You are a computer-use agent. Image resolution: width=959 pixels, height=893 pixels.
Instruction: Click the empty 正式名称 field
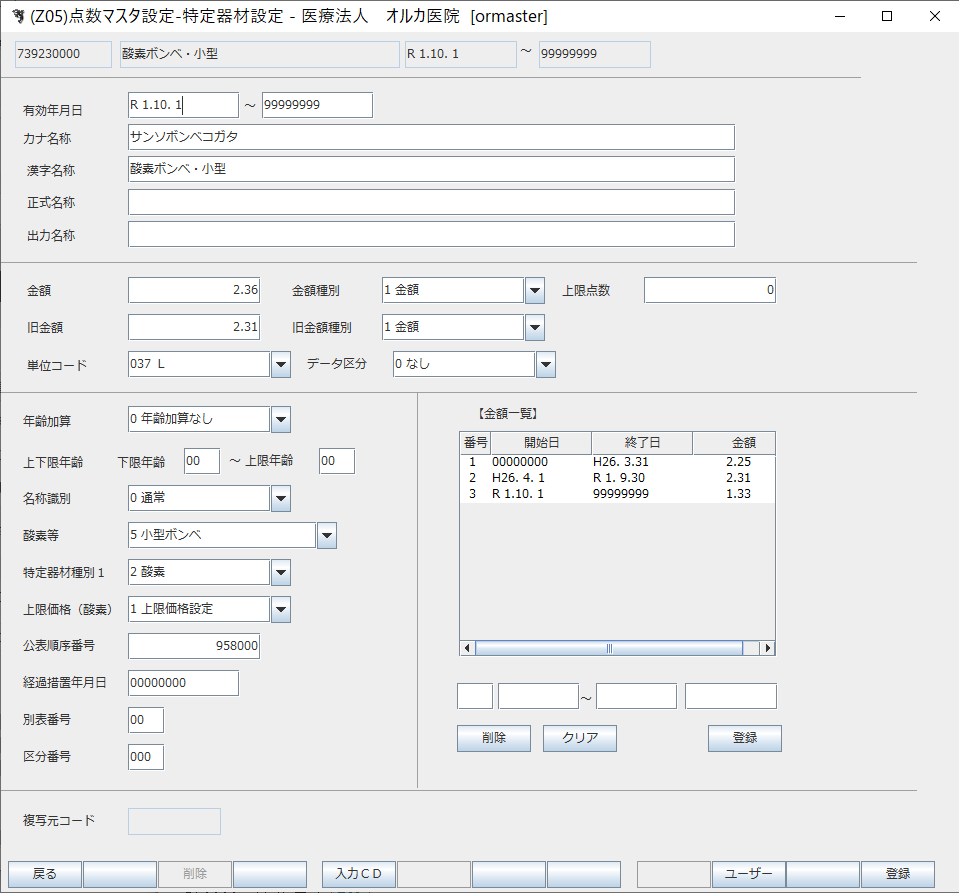(x=431, y=202)
